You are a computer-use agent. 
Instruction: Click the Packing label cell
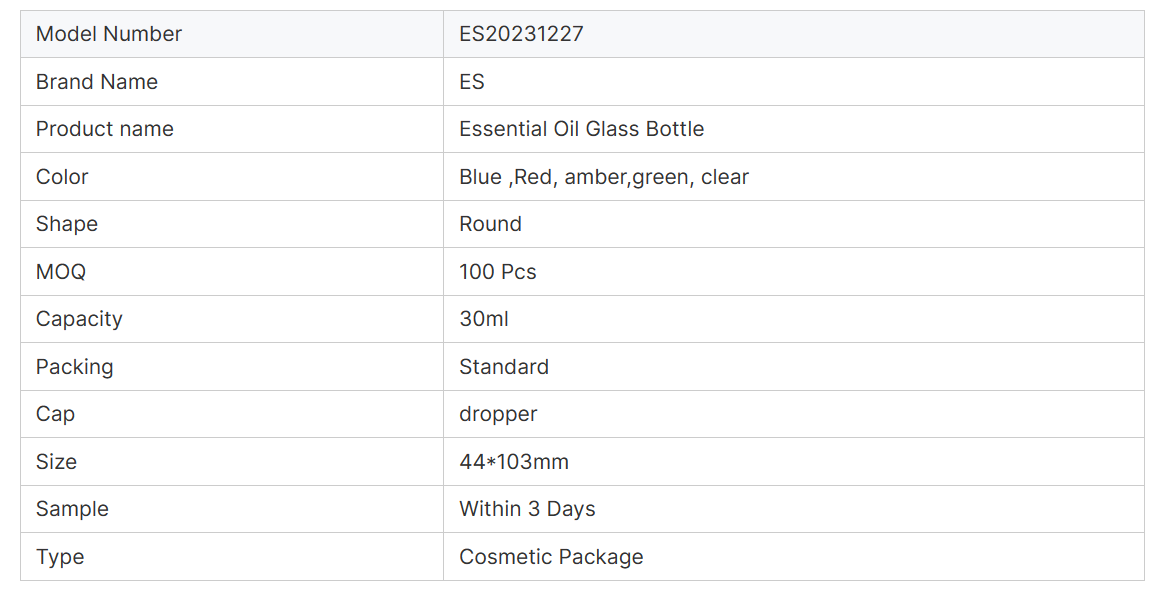click(x=232, y=366)
